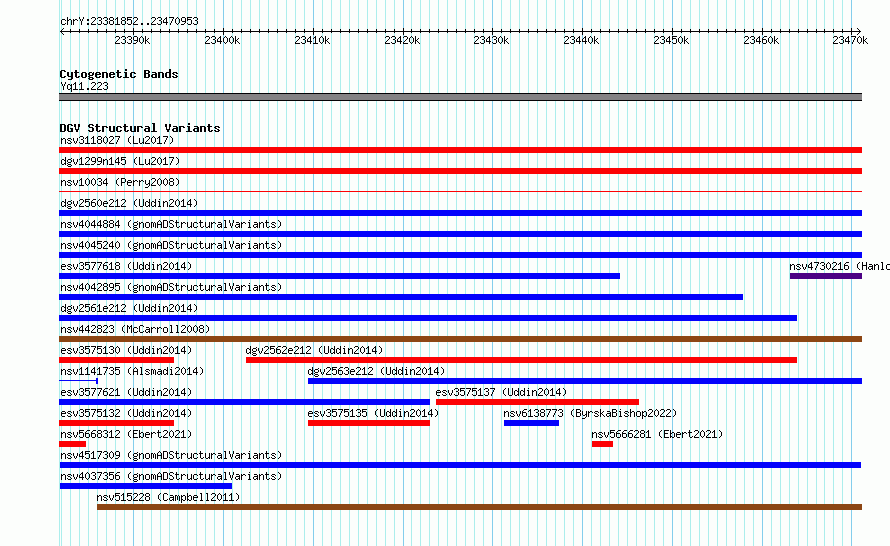Open esv3577621 (Uddin2014) label
This screenshot has height=546, width=890.
[126, 392]
